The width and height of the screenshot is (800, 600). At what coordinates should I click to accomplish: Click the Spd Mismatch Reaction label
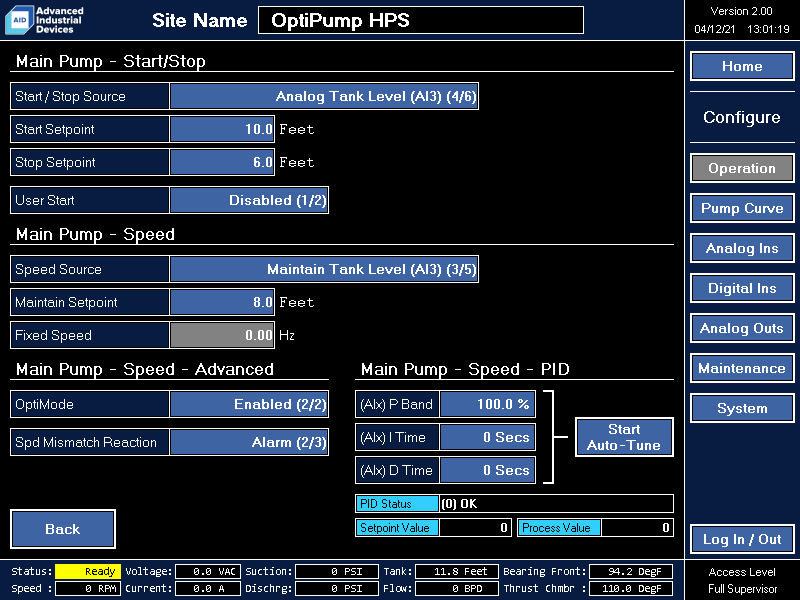[86, 442]
